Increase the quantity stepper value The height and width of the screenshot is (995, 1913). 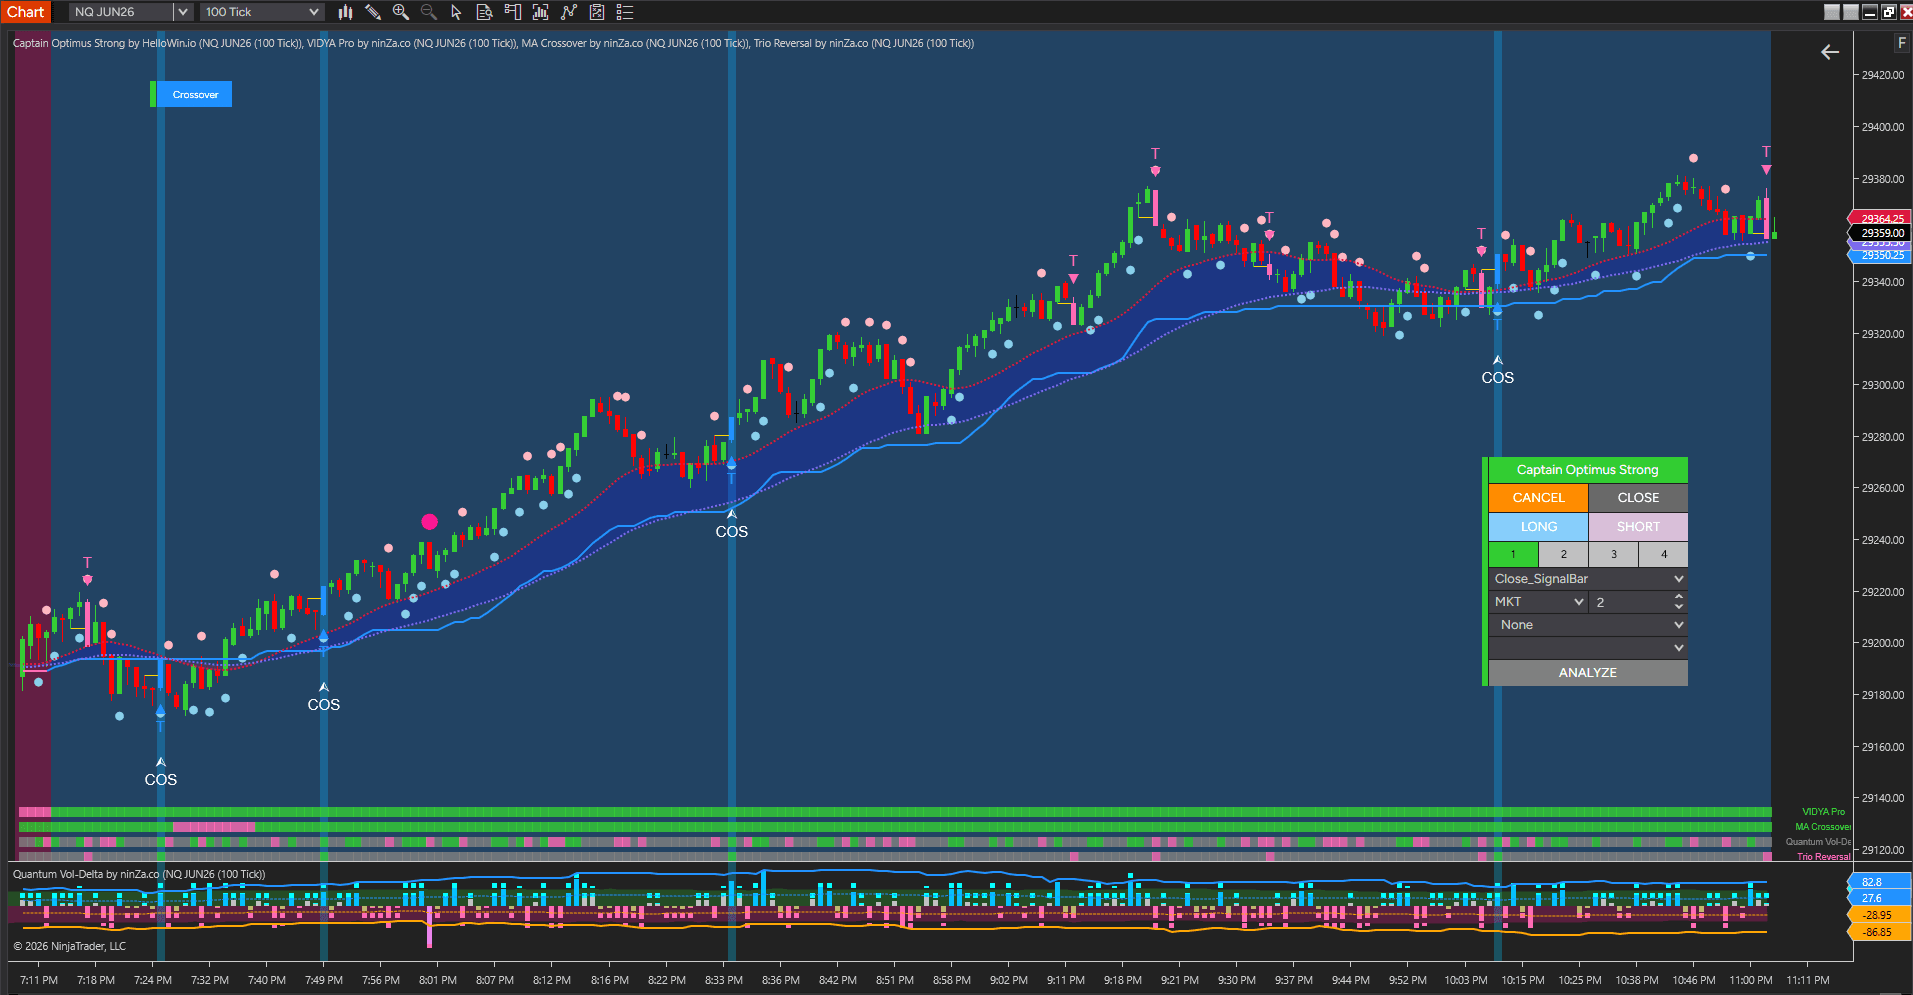(x=1678, y=597)
